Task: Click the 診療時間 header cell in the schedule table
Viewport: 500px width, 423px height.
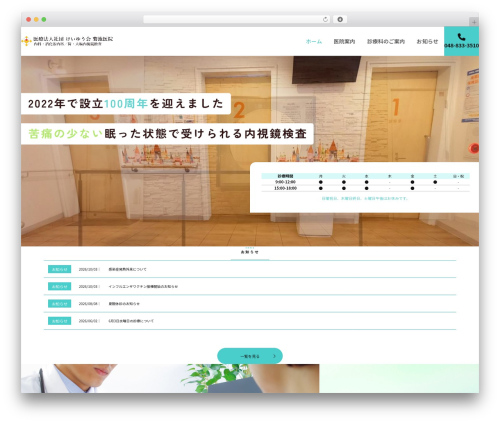Action: click(x=285, y=176)
